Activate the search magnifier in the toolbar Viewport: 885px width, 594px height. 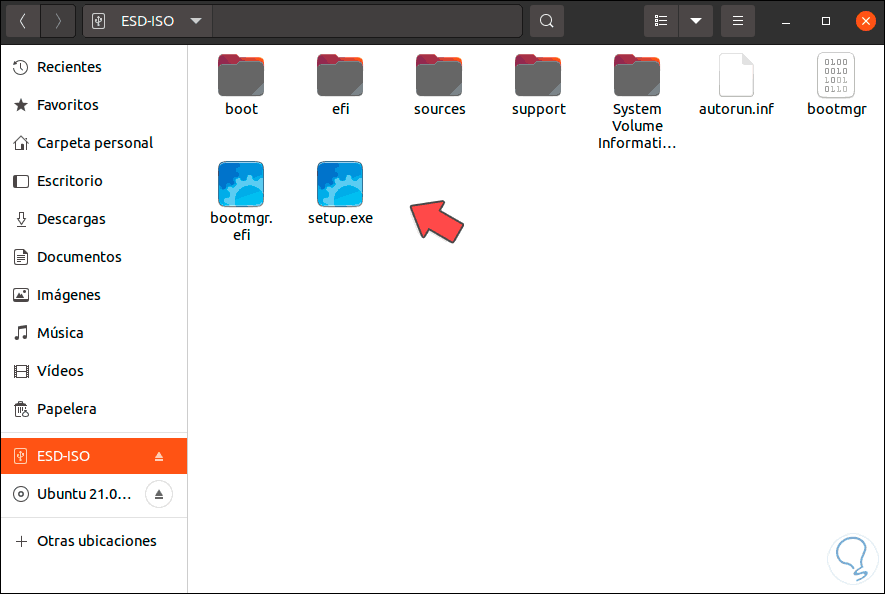pyautogui.click(x=546, y=20)
